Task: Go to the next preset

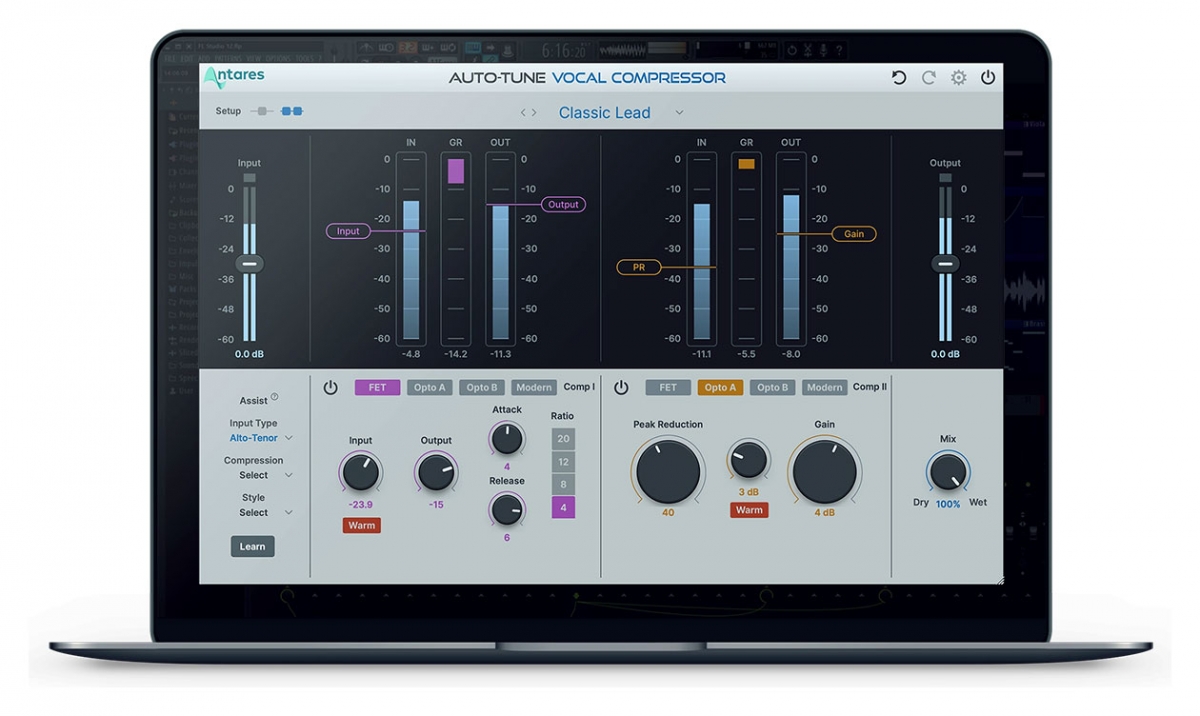Action: [x=534, y=113]
